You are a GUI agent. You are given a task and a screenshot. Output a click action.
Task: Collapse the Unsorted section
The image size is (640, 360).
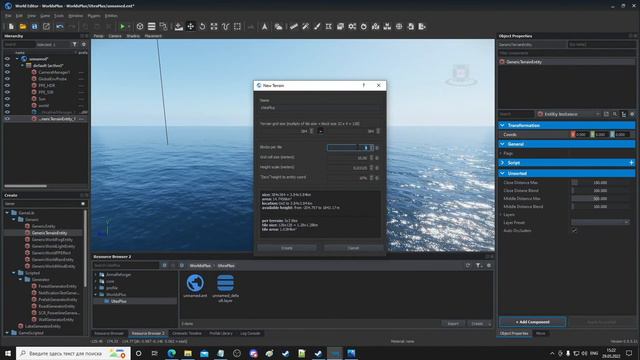pyautogui.click(x=502, y=173)
